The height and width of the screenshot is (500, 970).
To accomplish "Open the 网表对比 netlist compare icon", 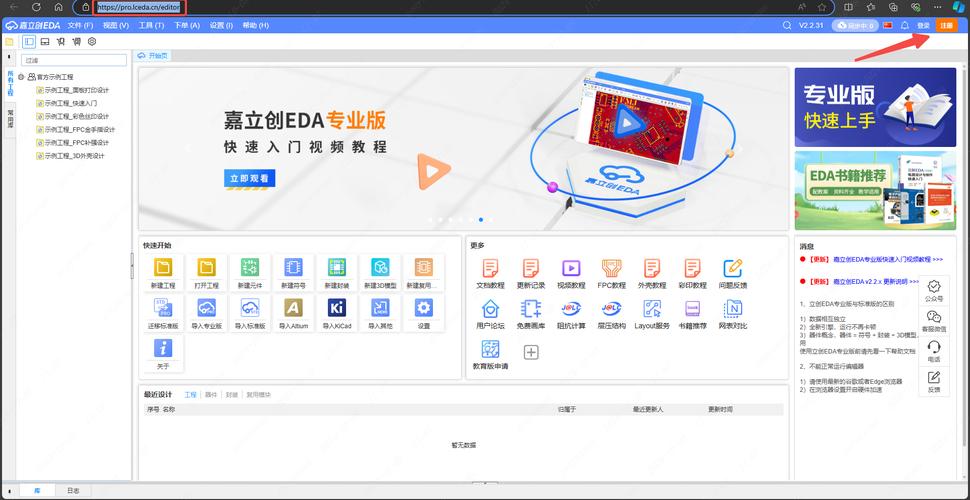I will 732,308.
